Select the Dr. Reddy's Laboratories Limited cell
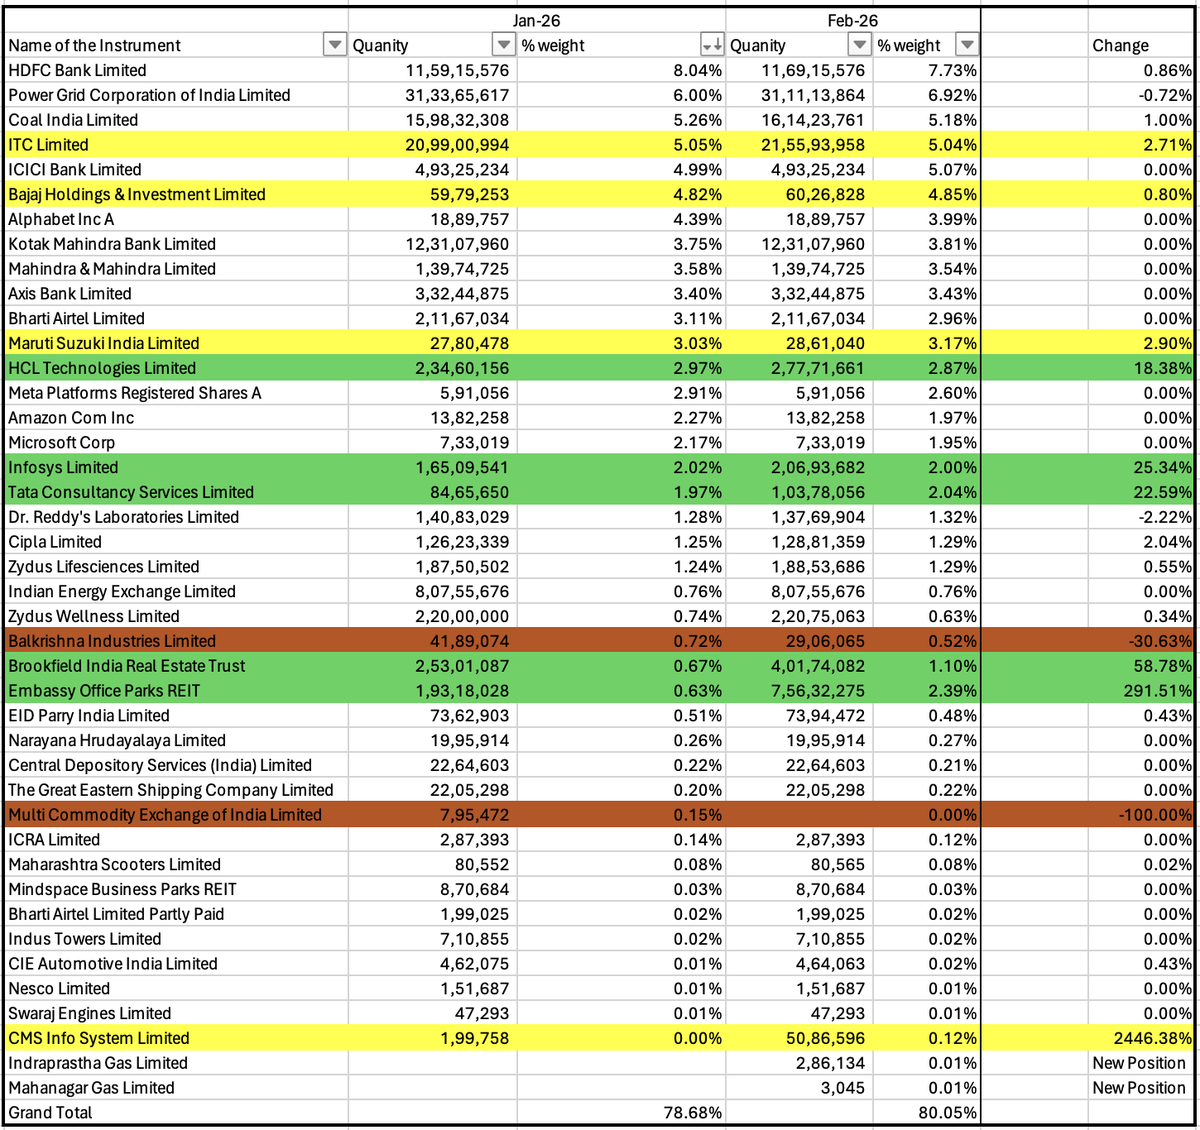This screenshot has height=1130, width=1200. (x=176, y=517)
